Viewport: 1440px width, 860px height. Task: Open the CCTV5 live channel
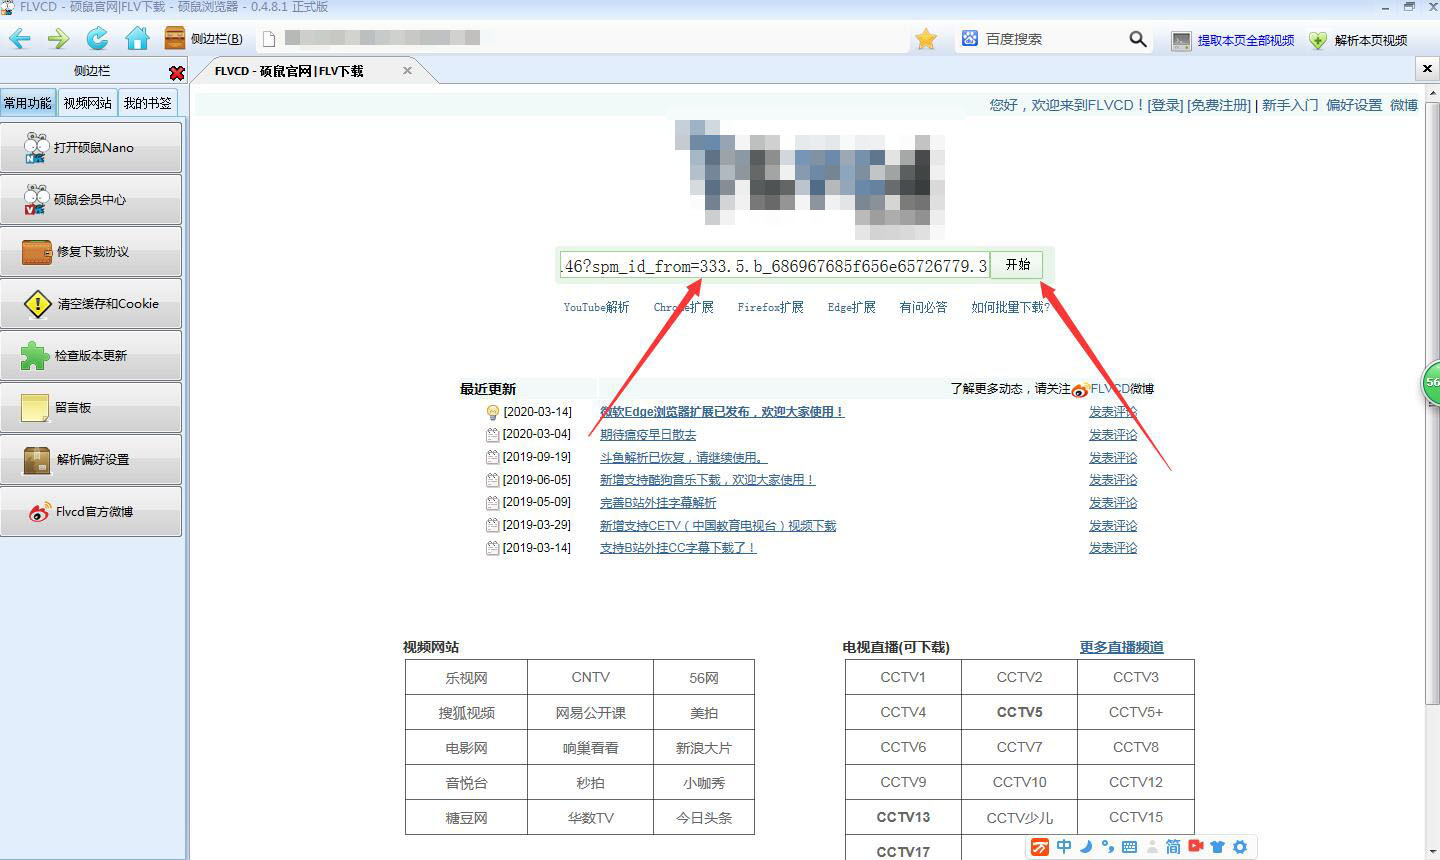point(1019,712)
